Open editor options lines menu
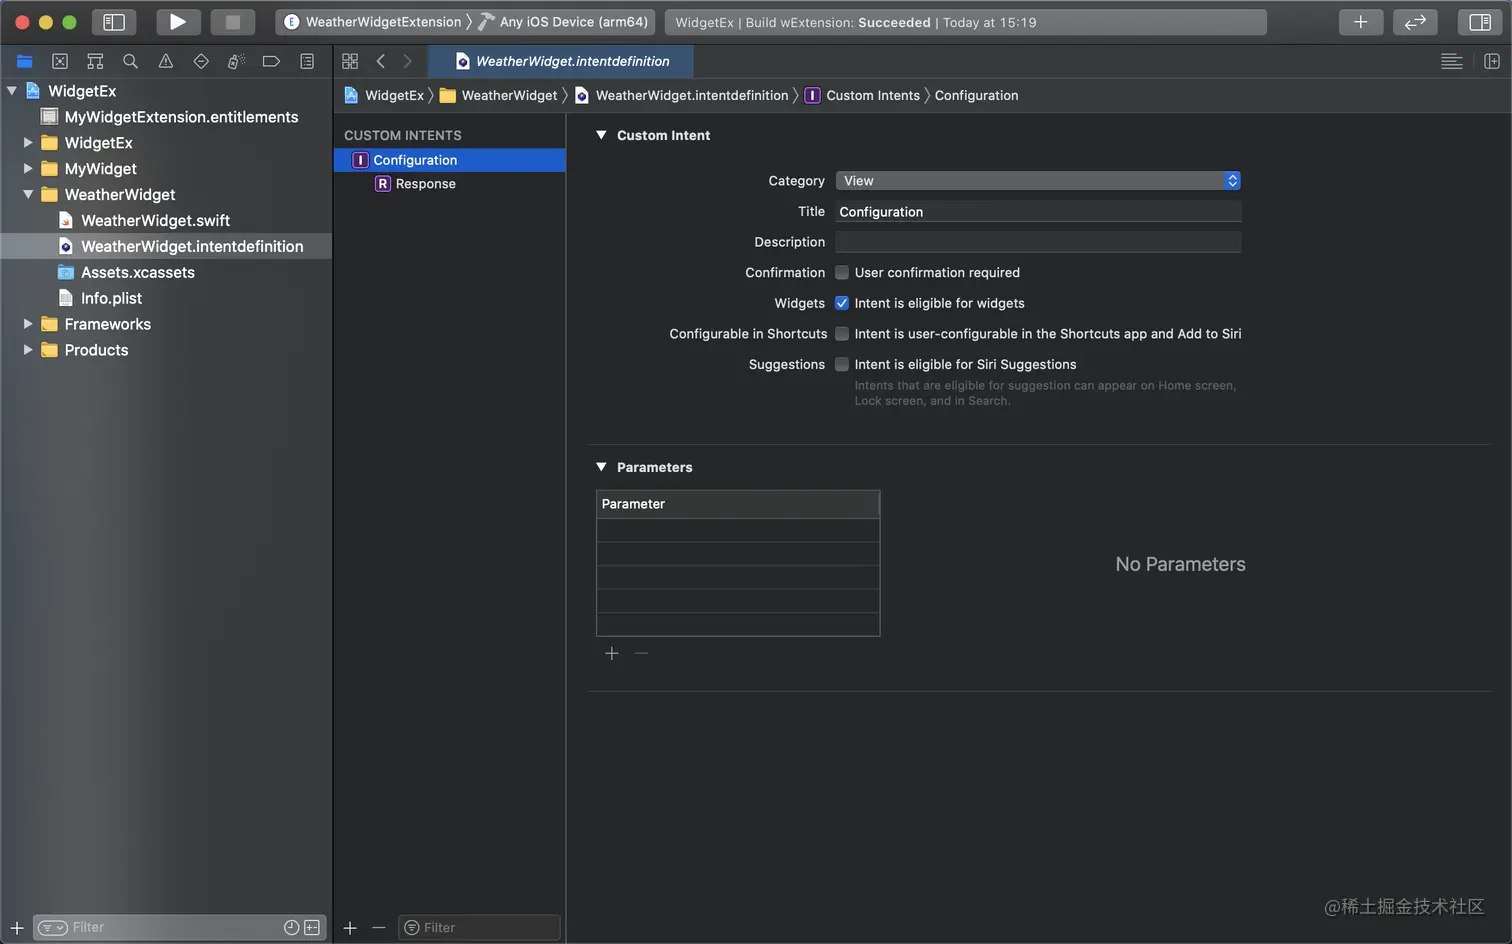The height and width of the screenshot is (944, 1512). pyautogui.click(x=1452, y=61)
